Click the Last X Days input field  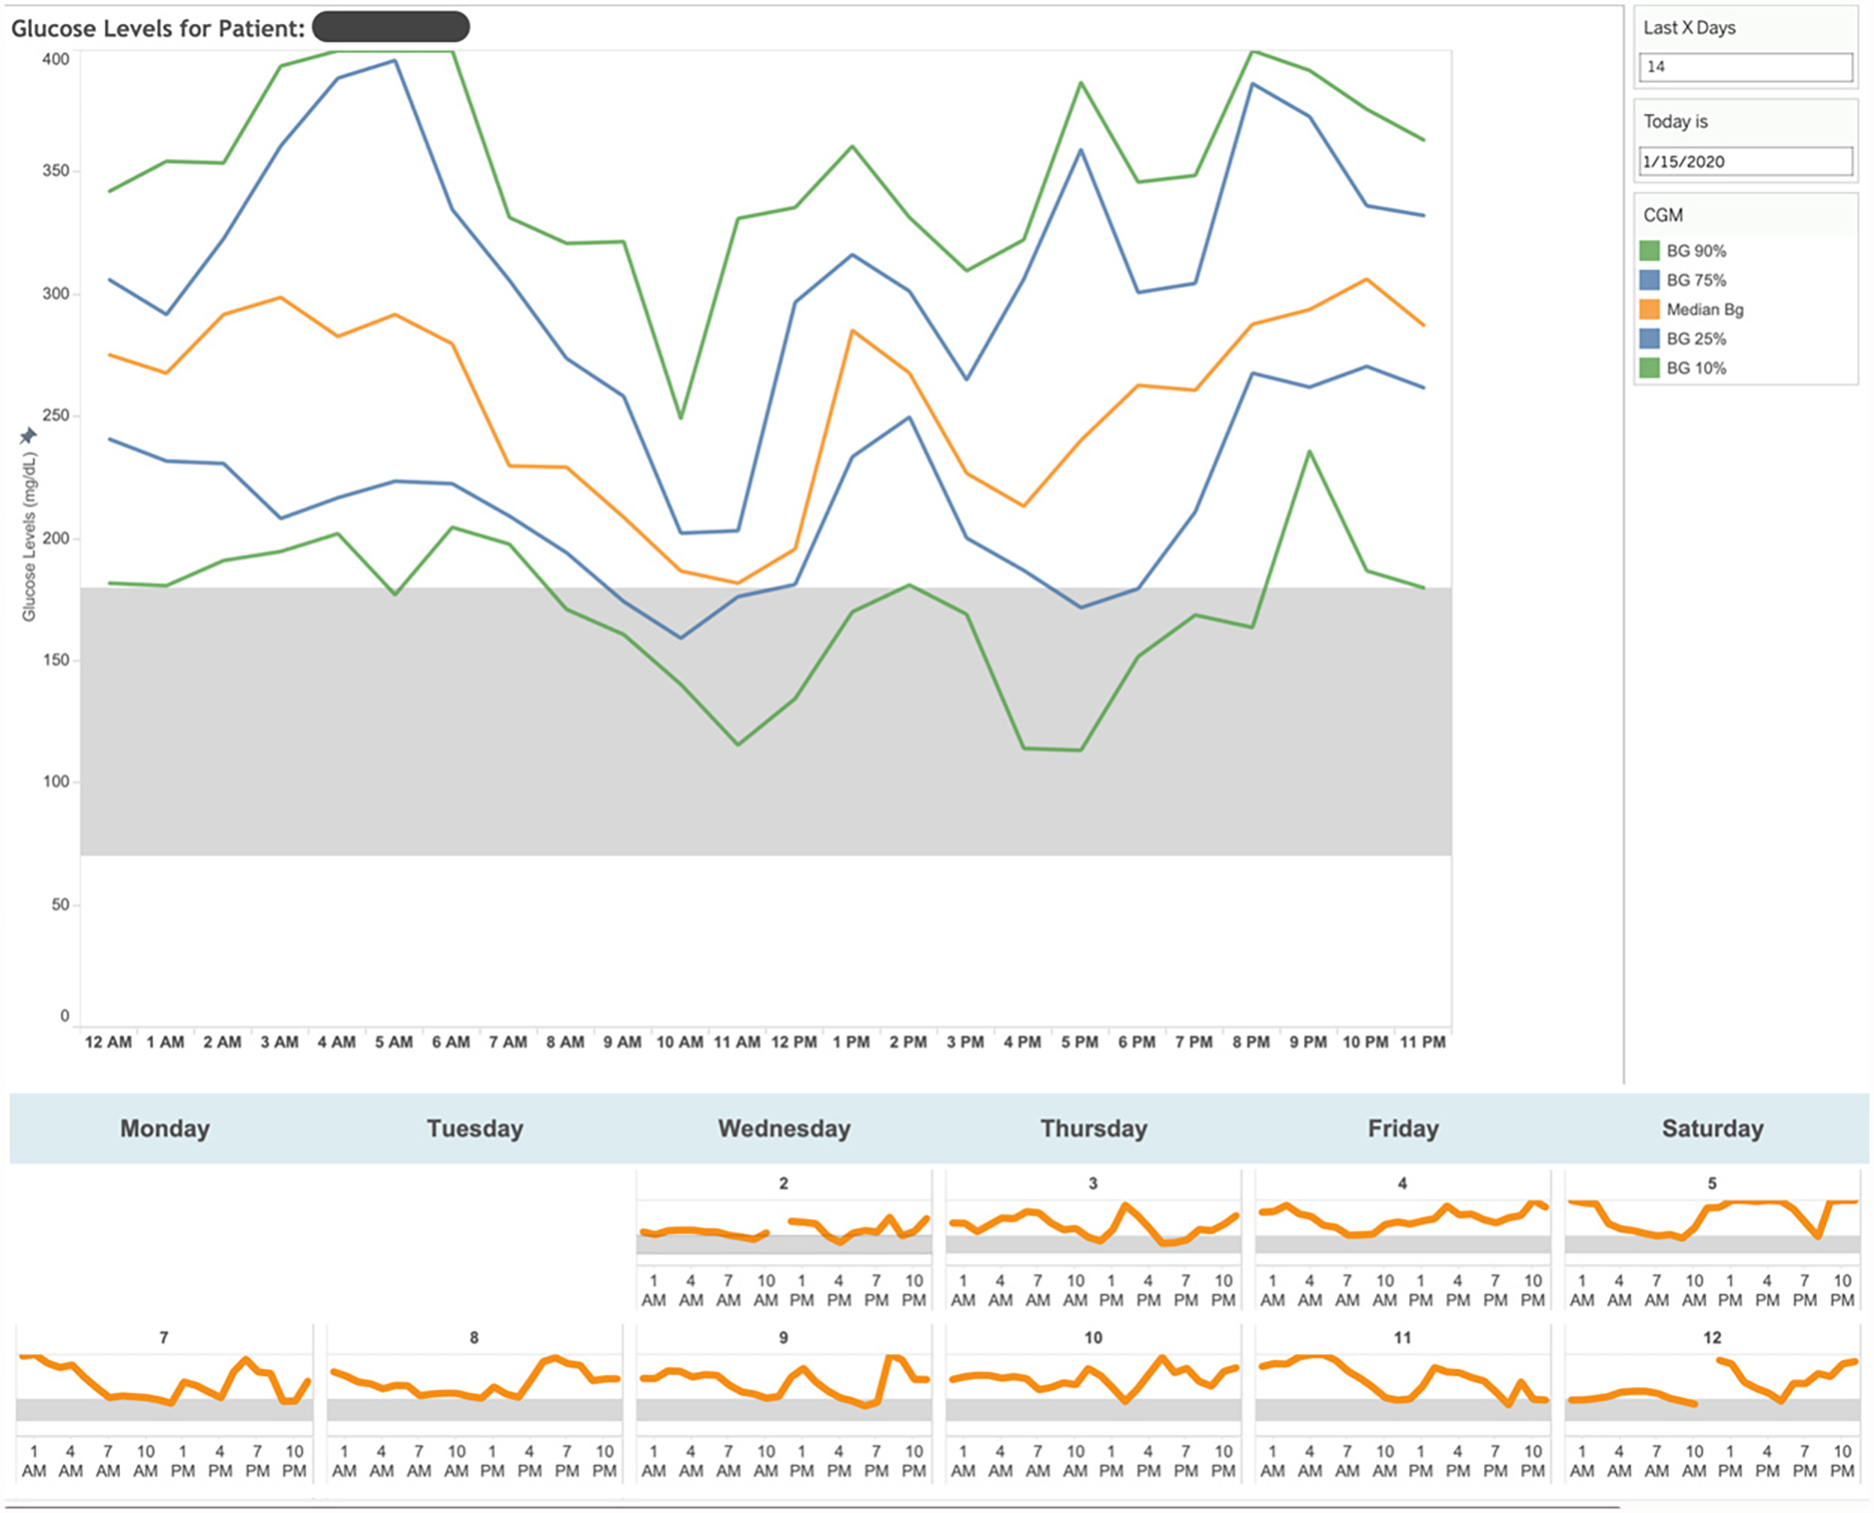tap(1746, 67)
